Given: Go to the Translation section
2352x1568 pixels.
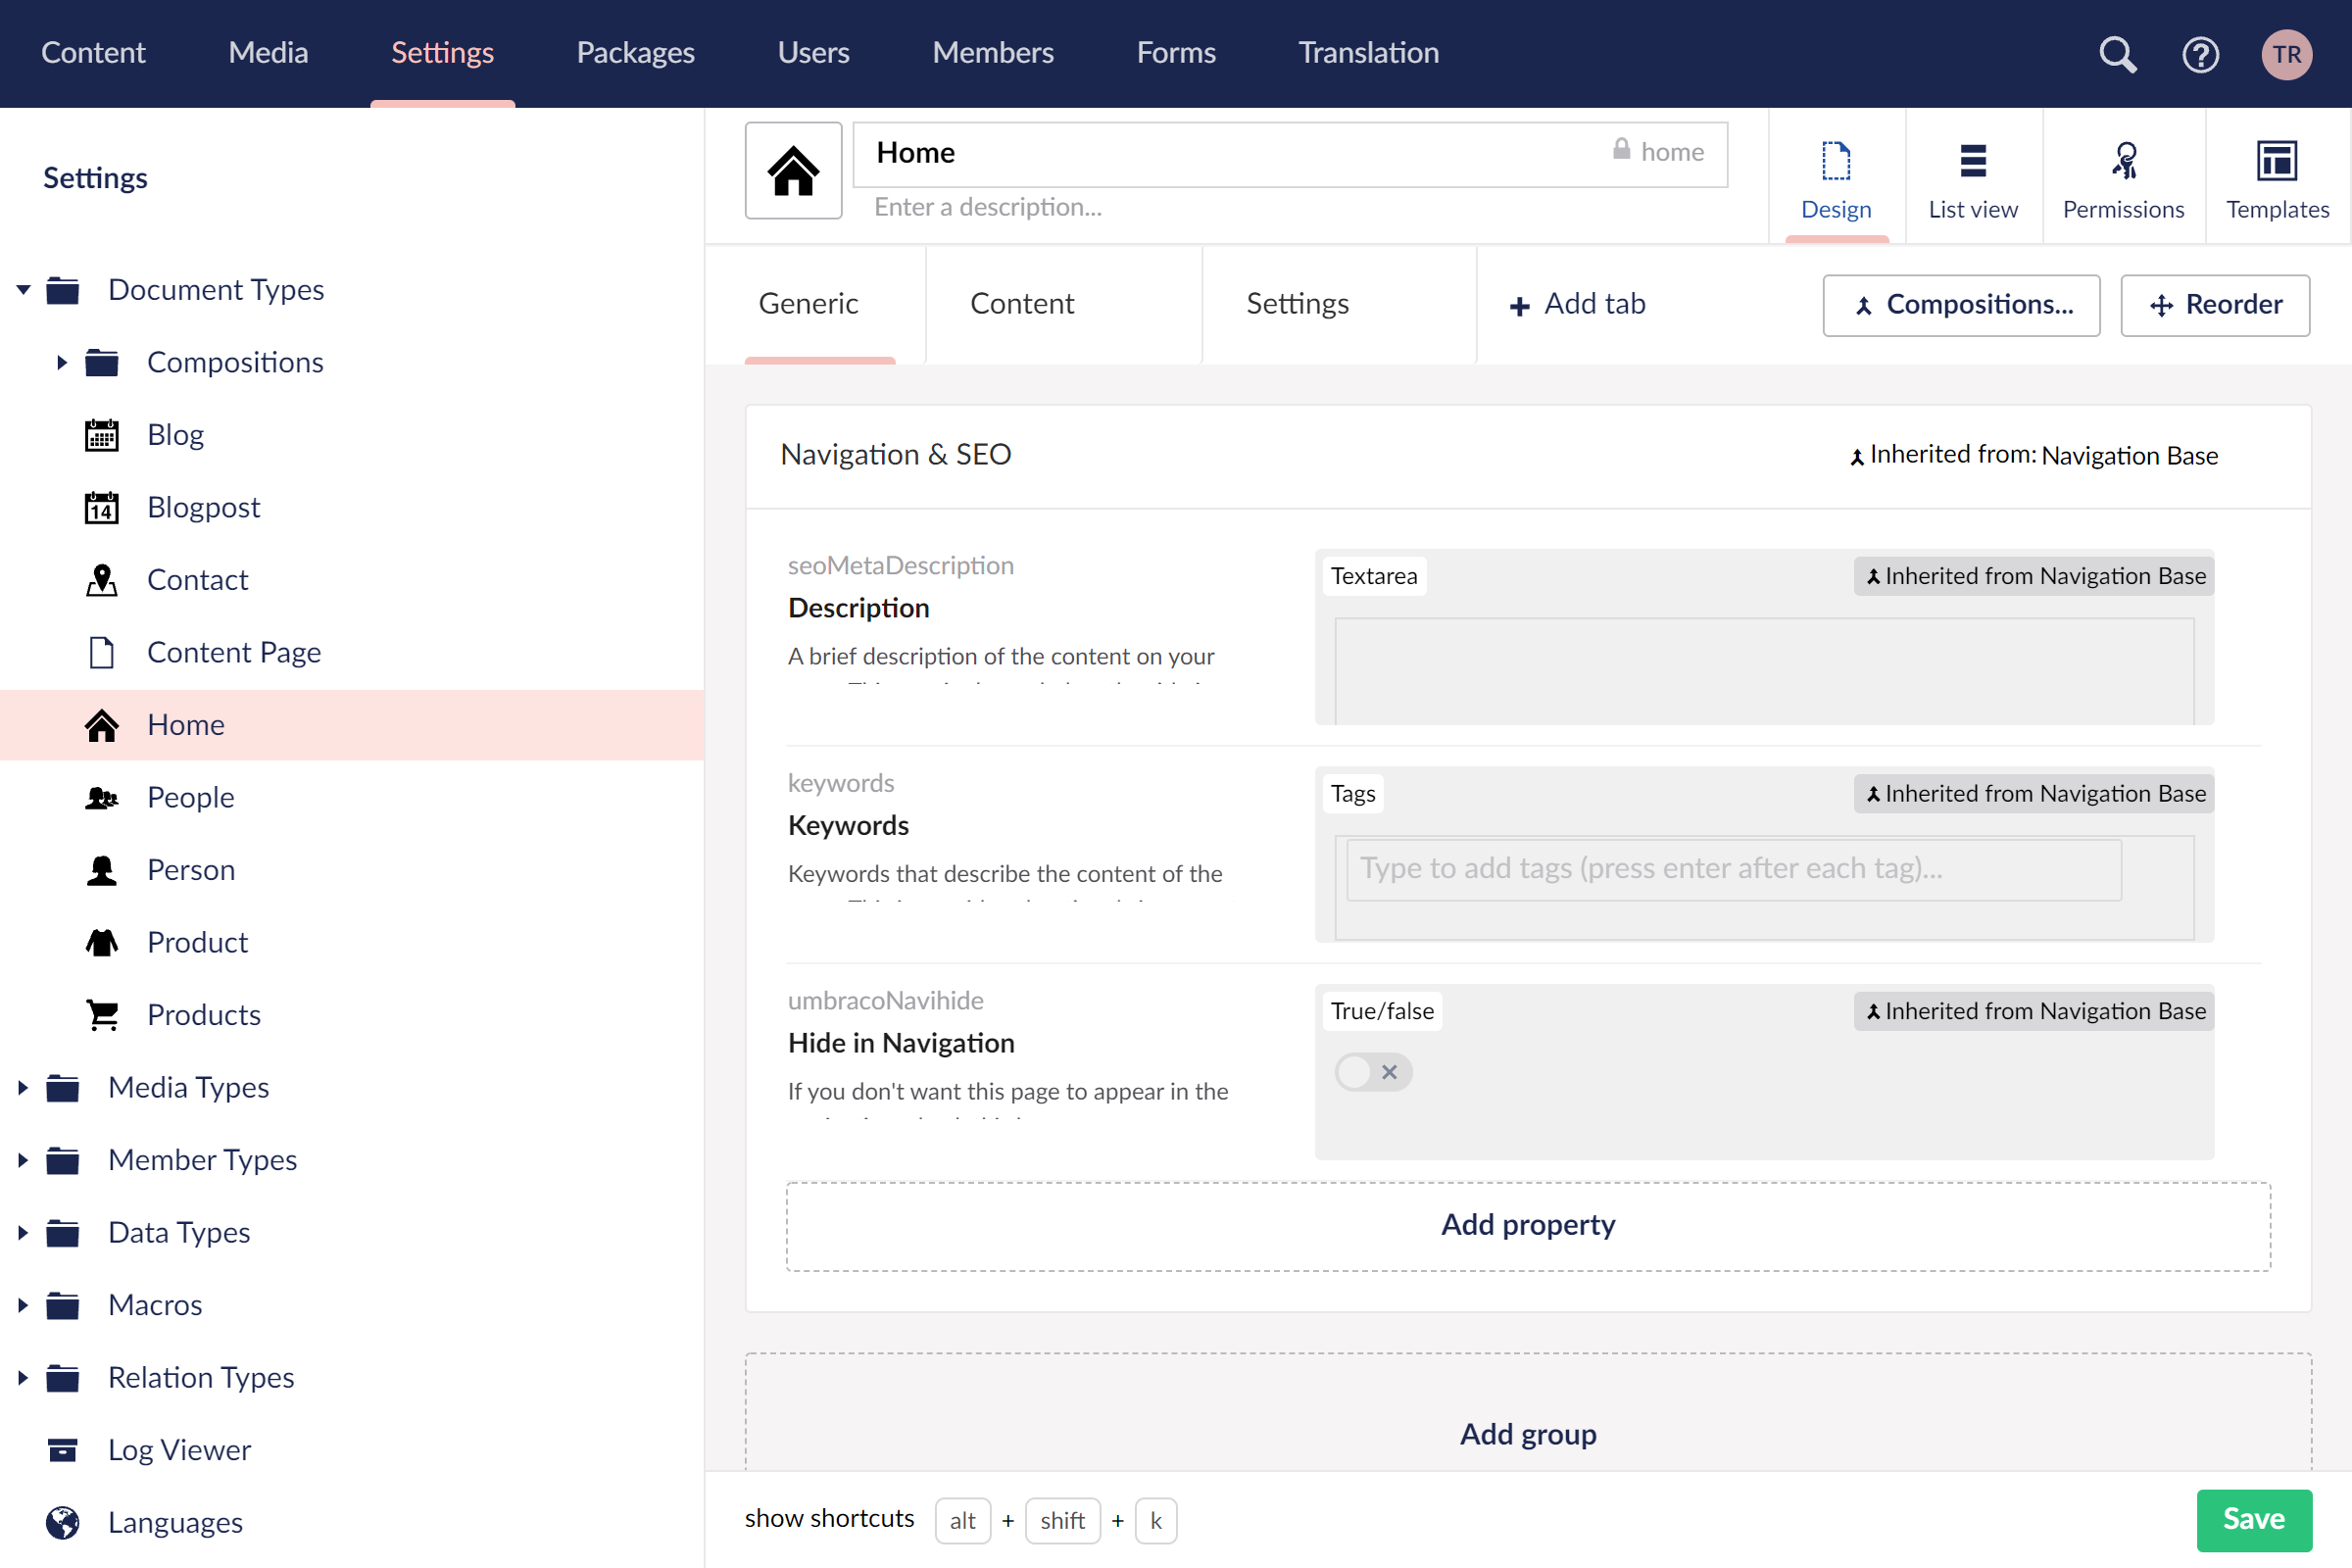Looking at the screenshot, I should [x=1368, y=53].
